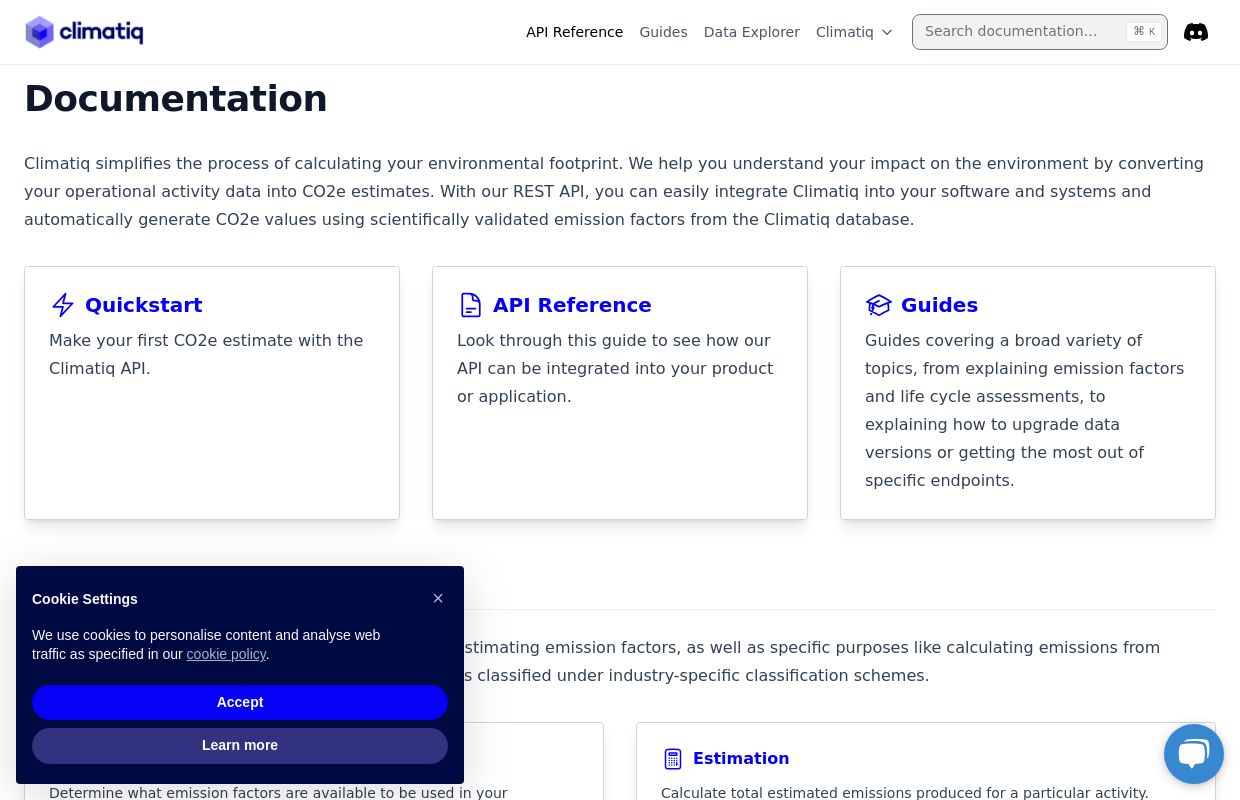Viewport: 1240px width, 800px height.
Task: Click the Documentation page title
Action: tap(176, 99)
